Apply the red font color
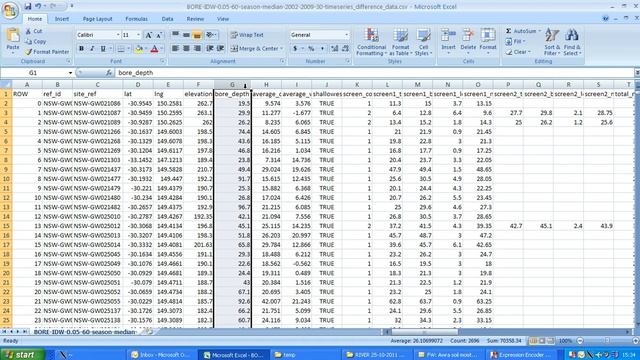 154,49
